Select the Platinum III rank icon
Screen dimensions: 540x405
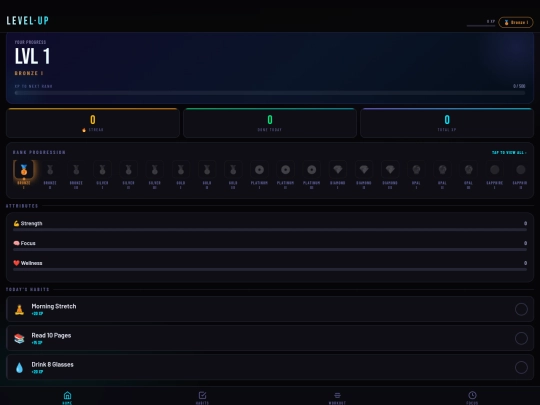(312, 169)
